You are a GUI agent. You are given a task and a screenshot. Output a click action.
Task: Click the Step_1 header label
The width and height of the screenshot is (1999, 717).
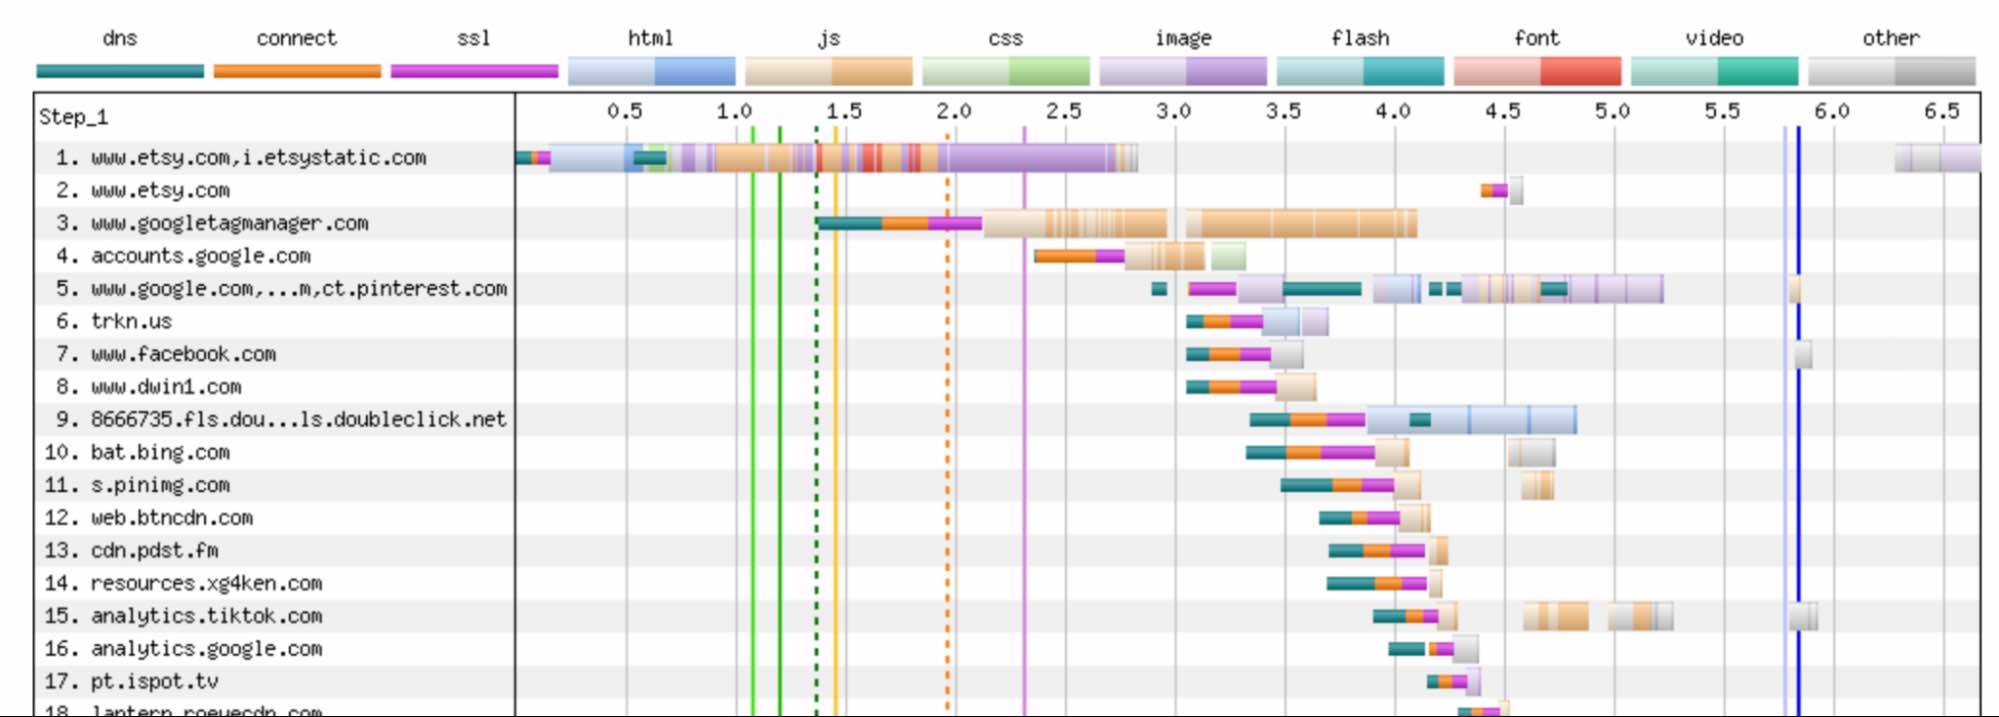pyautogui.click(x=73, y=117)
